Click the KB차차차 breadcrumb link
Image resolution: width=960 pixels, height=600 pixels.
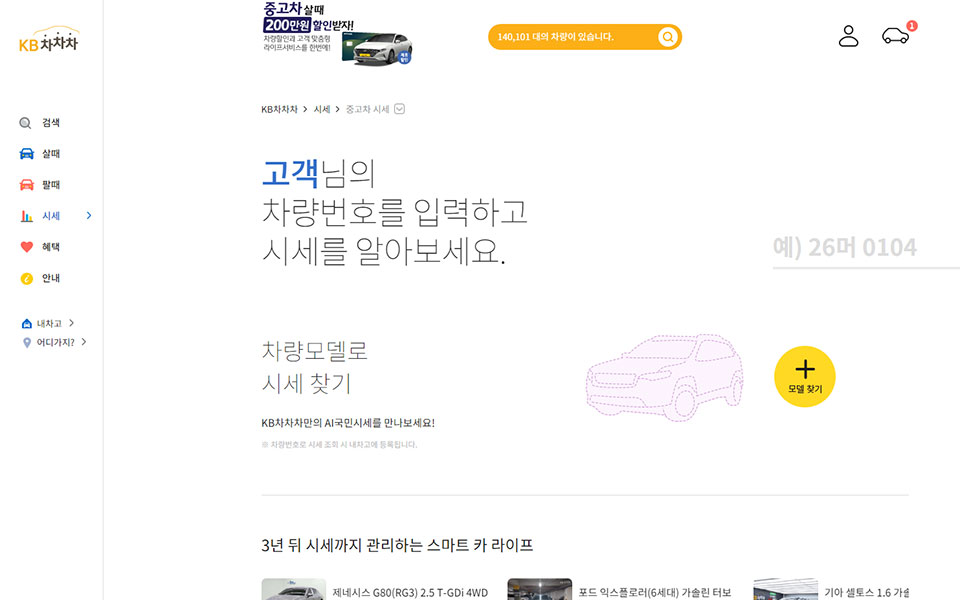pyautogui.click(x=279, y=109)
